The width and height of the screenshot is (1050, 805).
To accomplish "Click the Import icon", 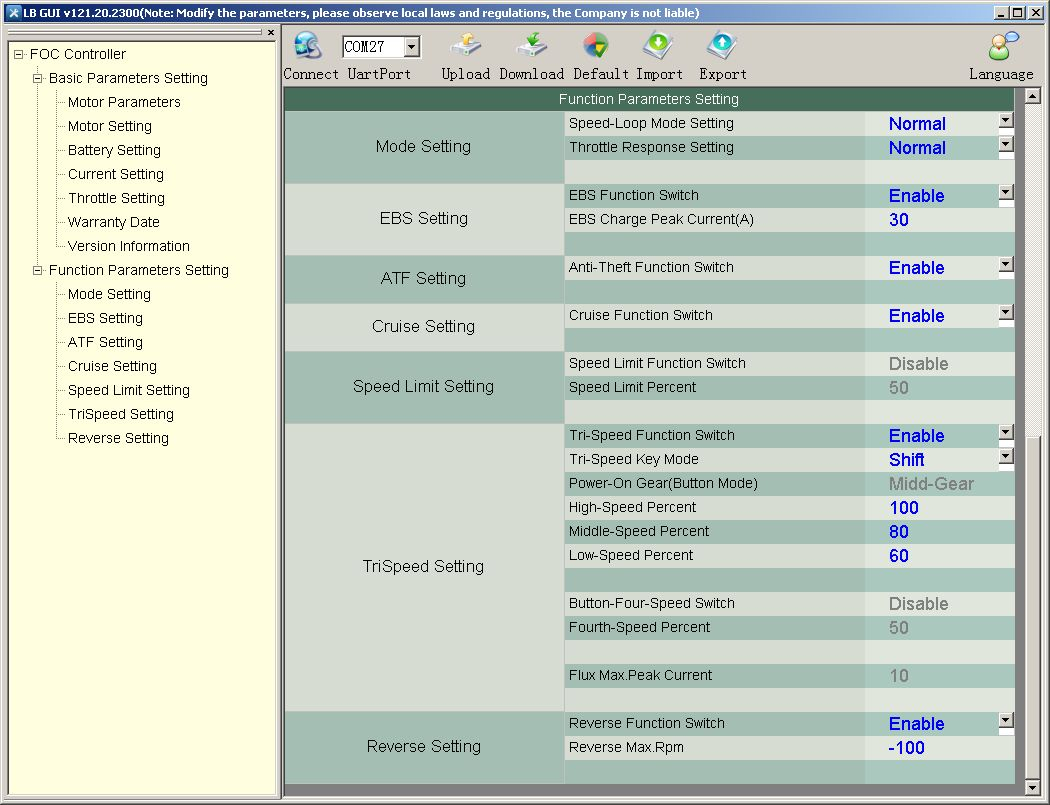I will (x=659, y=47).
